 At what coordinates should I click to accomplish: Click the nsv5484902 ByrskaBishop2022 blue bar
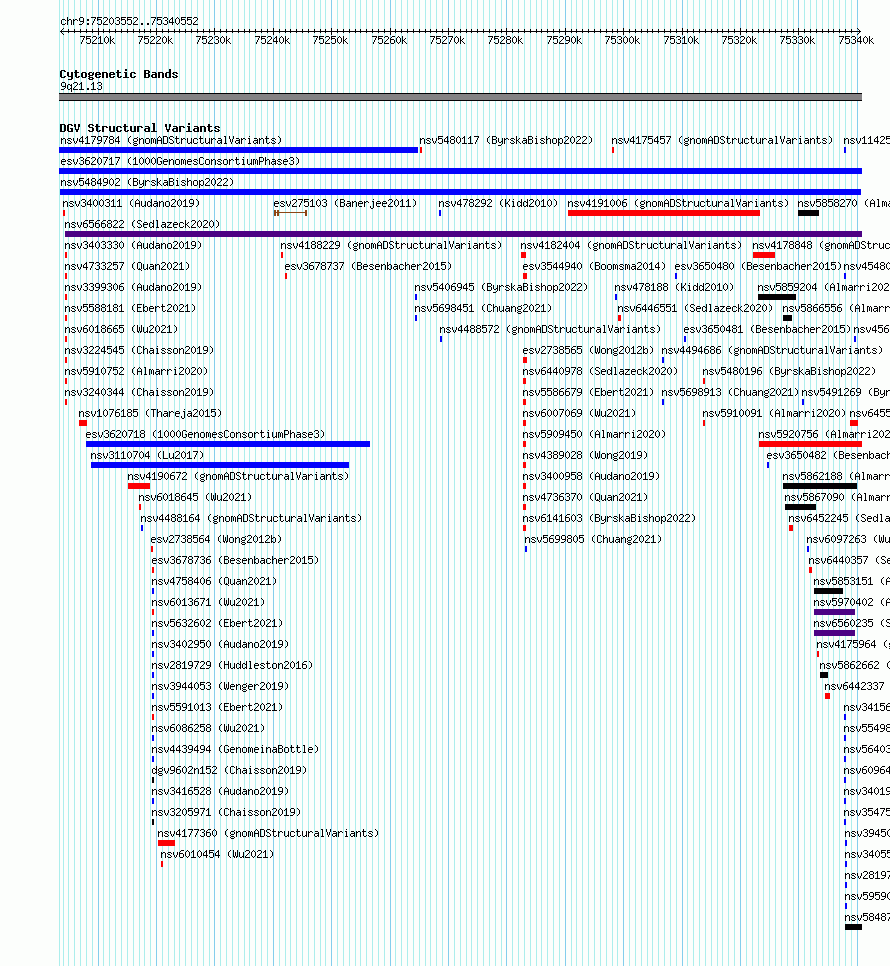click(x=460, y=192)
